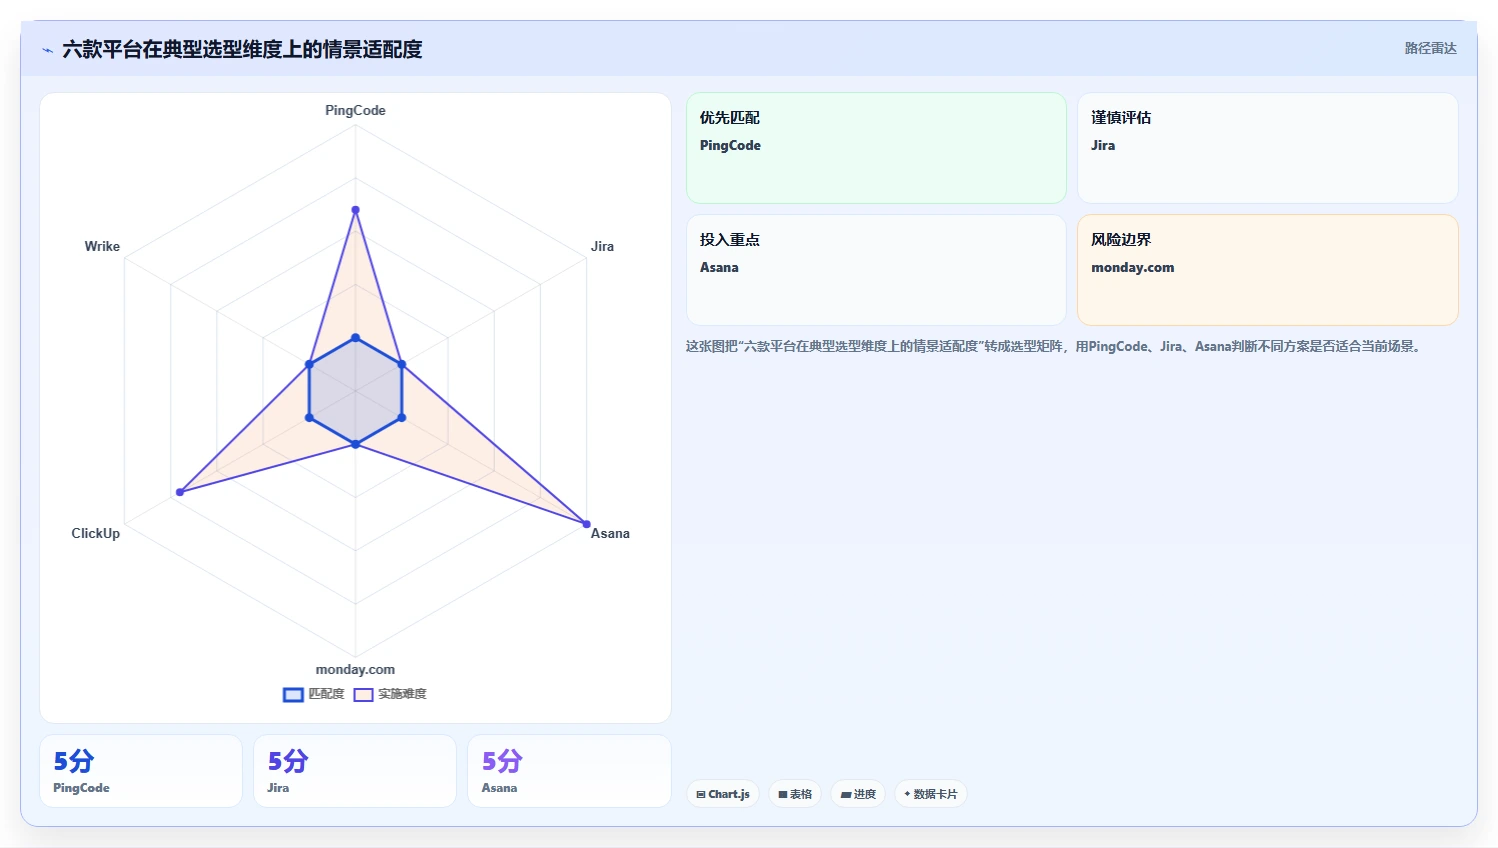Viewport: 1498px width, 848px height.
Task: Click the 实施难度 data point on PingCode axis
Action: [355, 210]
